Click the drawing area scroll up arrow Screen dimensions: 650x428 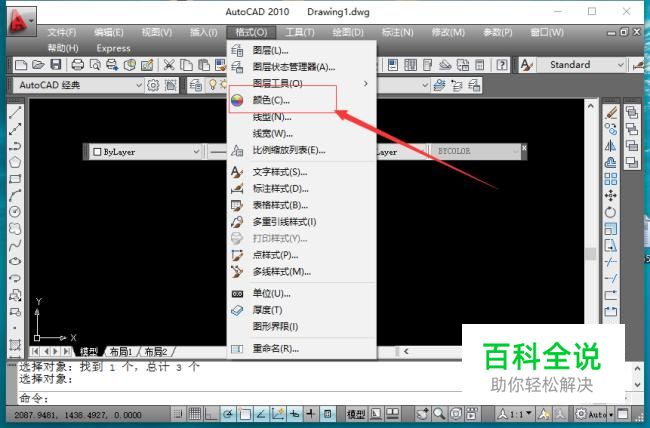point(591,107)
